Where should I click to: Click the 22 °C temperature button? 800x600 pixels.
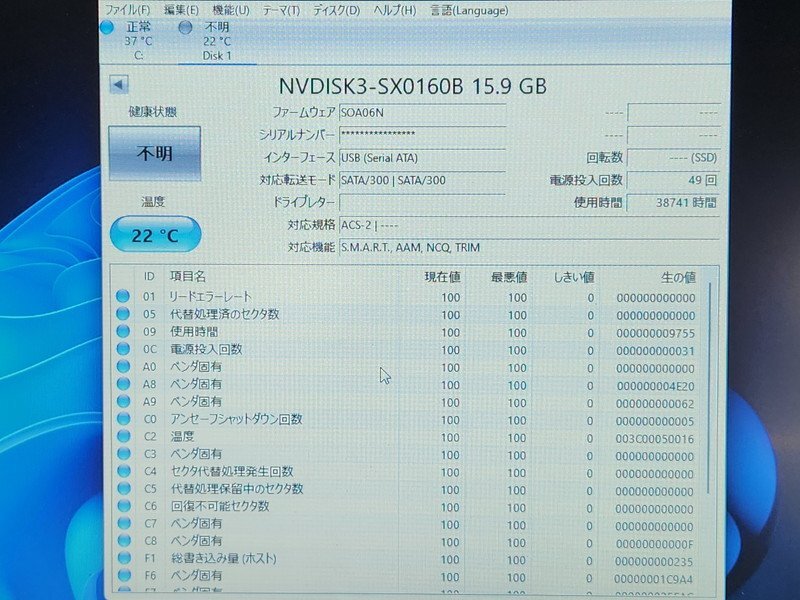pos(155,236)
